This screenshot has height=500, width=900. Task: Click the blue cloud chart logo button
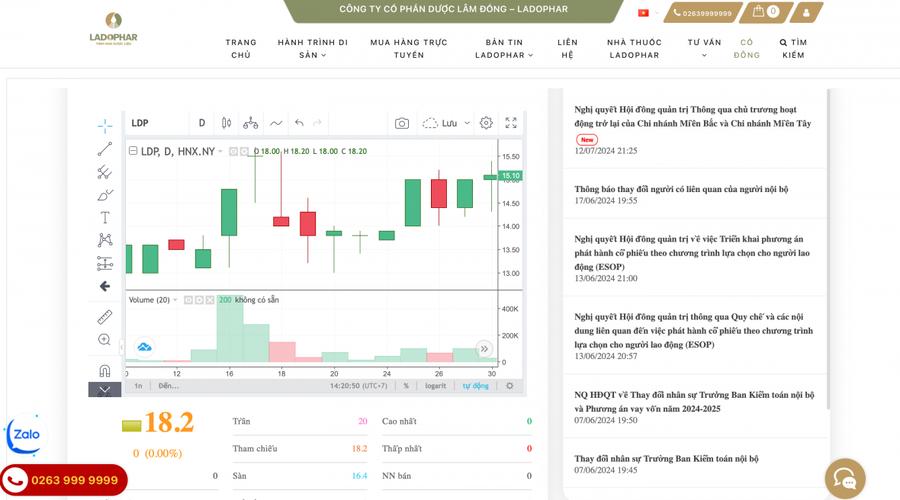(145, 347)
